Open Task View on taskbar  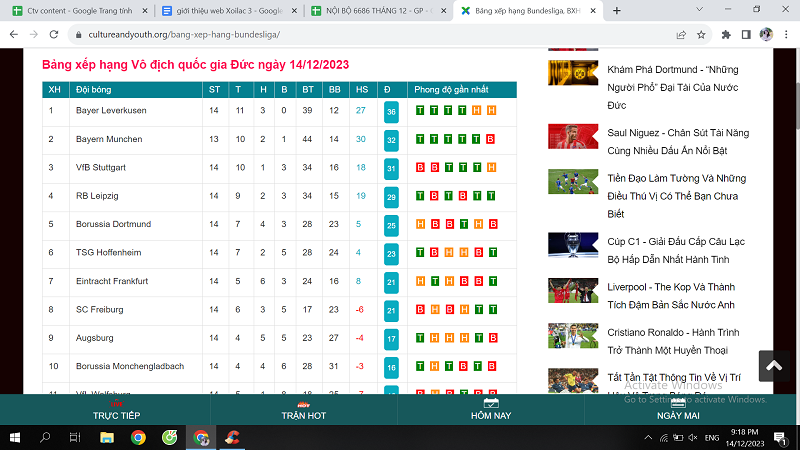click(x=75, y=437)
